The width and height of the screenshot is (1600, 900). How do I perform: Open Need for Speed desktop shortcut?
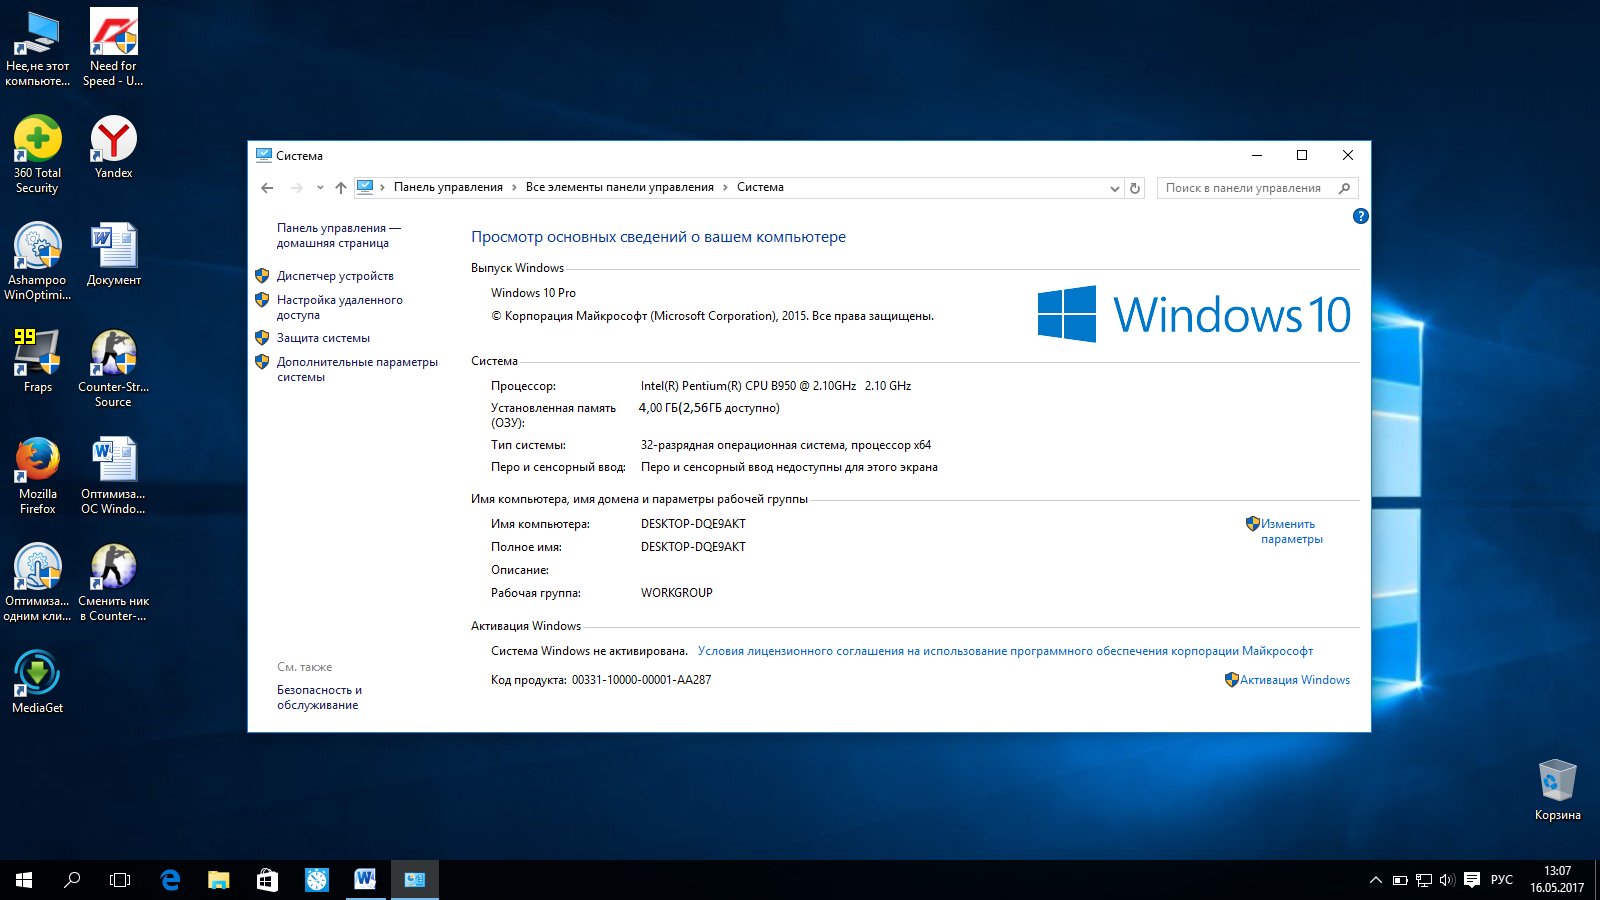[x=113, y=48]
